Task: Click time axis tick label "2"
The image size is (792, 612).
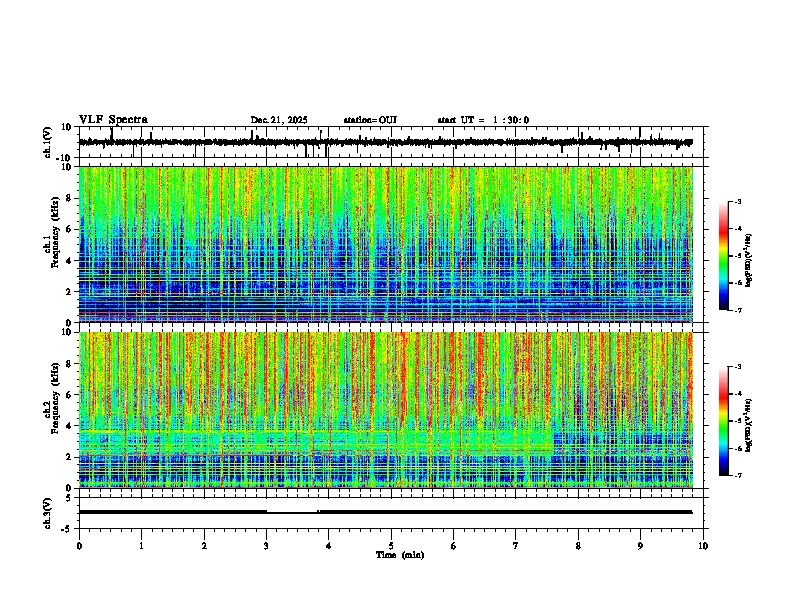Action: point(204,546)
